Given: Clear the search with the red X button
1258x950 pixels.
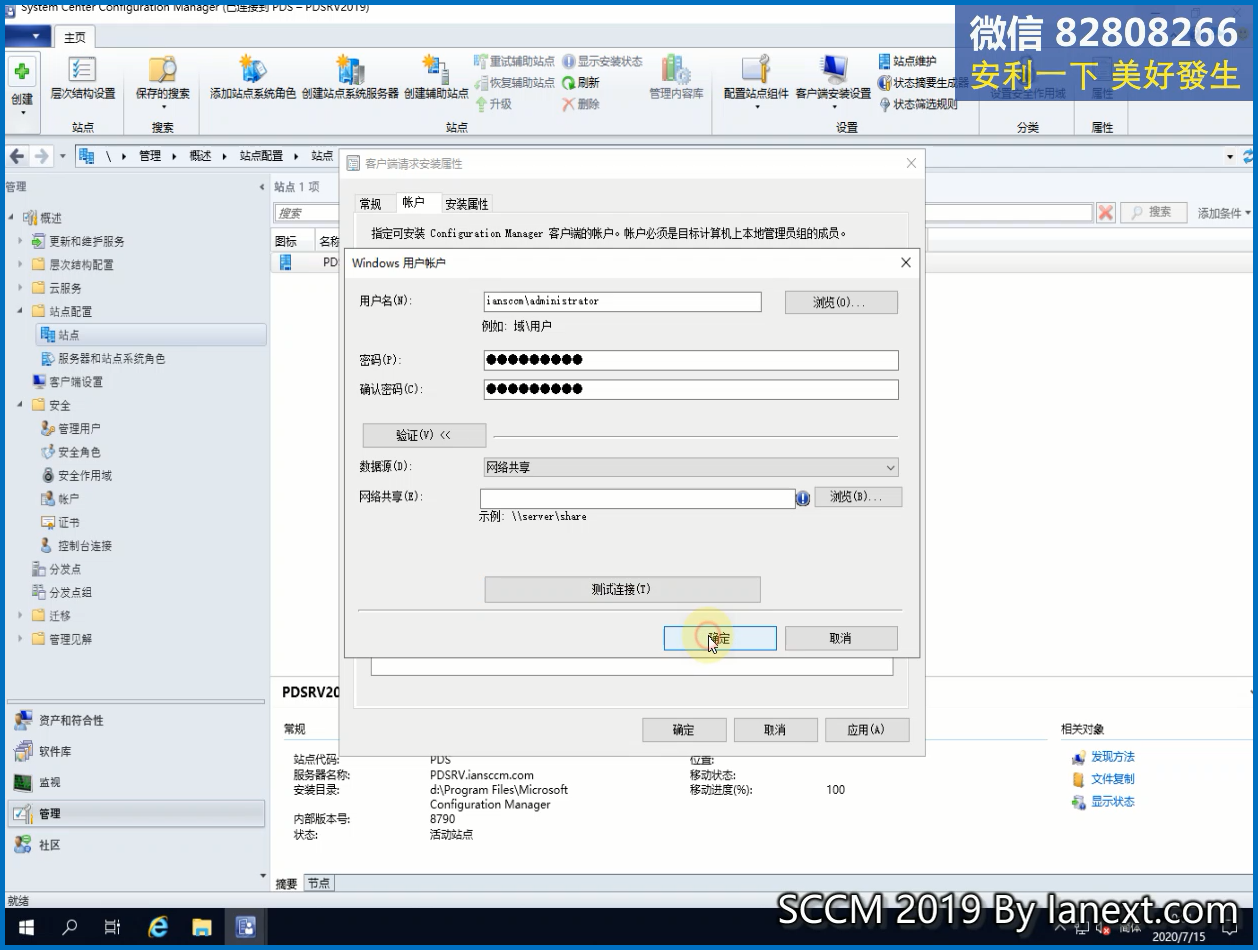Looking at the screenshot, I should tap(1105, 212).
